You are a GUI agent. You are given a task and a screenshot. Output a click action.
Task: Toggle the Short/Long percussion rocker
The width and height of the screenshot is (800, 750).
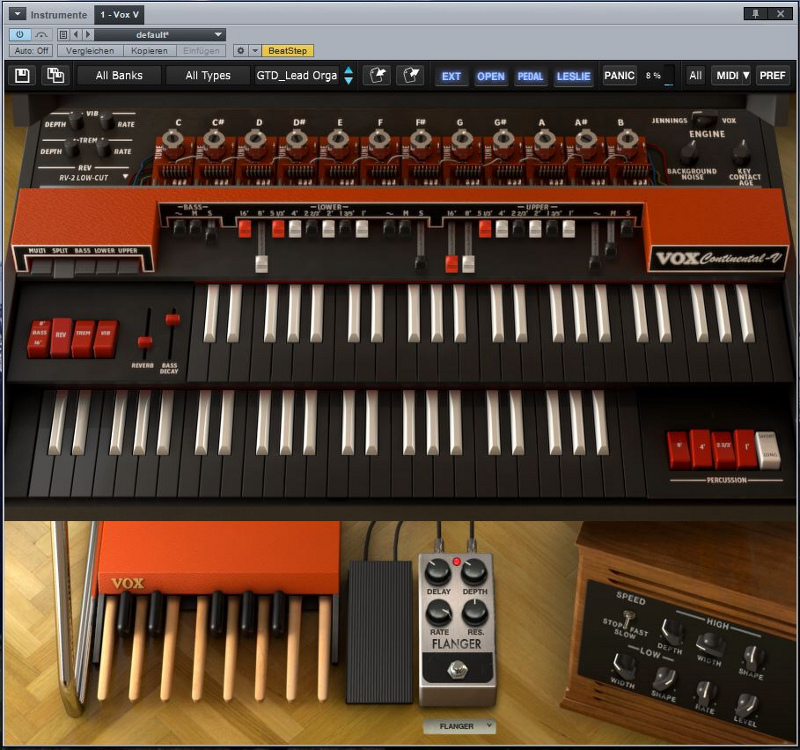(x=768, y=449)
